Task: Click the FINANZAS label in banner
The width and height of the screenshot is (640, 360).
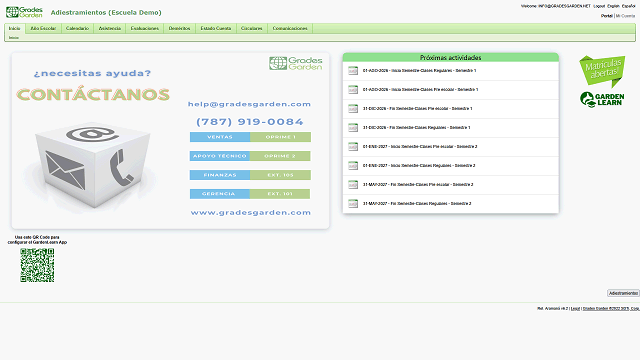Action: (x=220, y=175)
